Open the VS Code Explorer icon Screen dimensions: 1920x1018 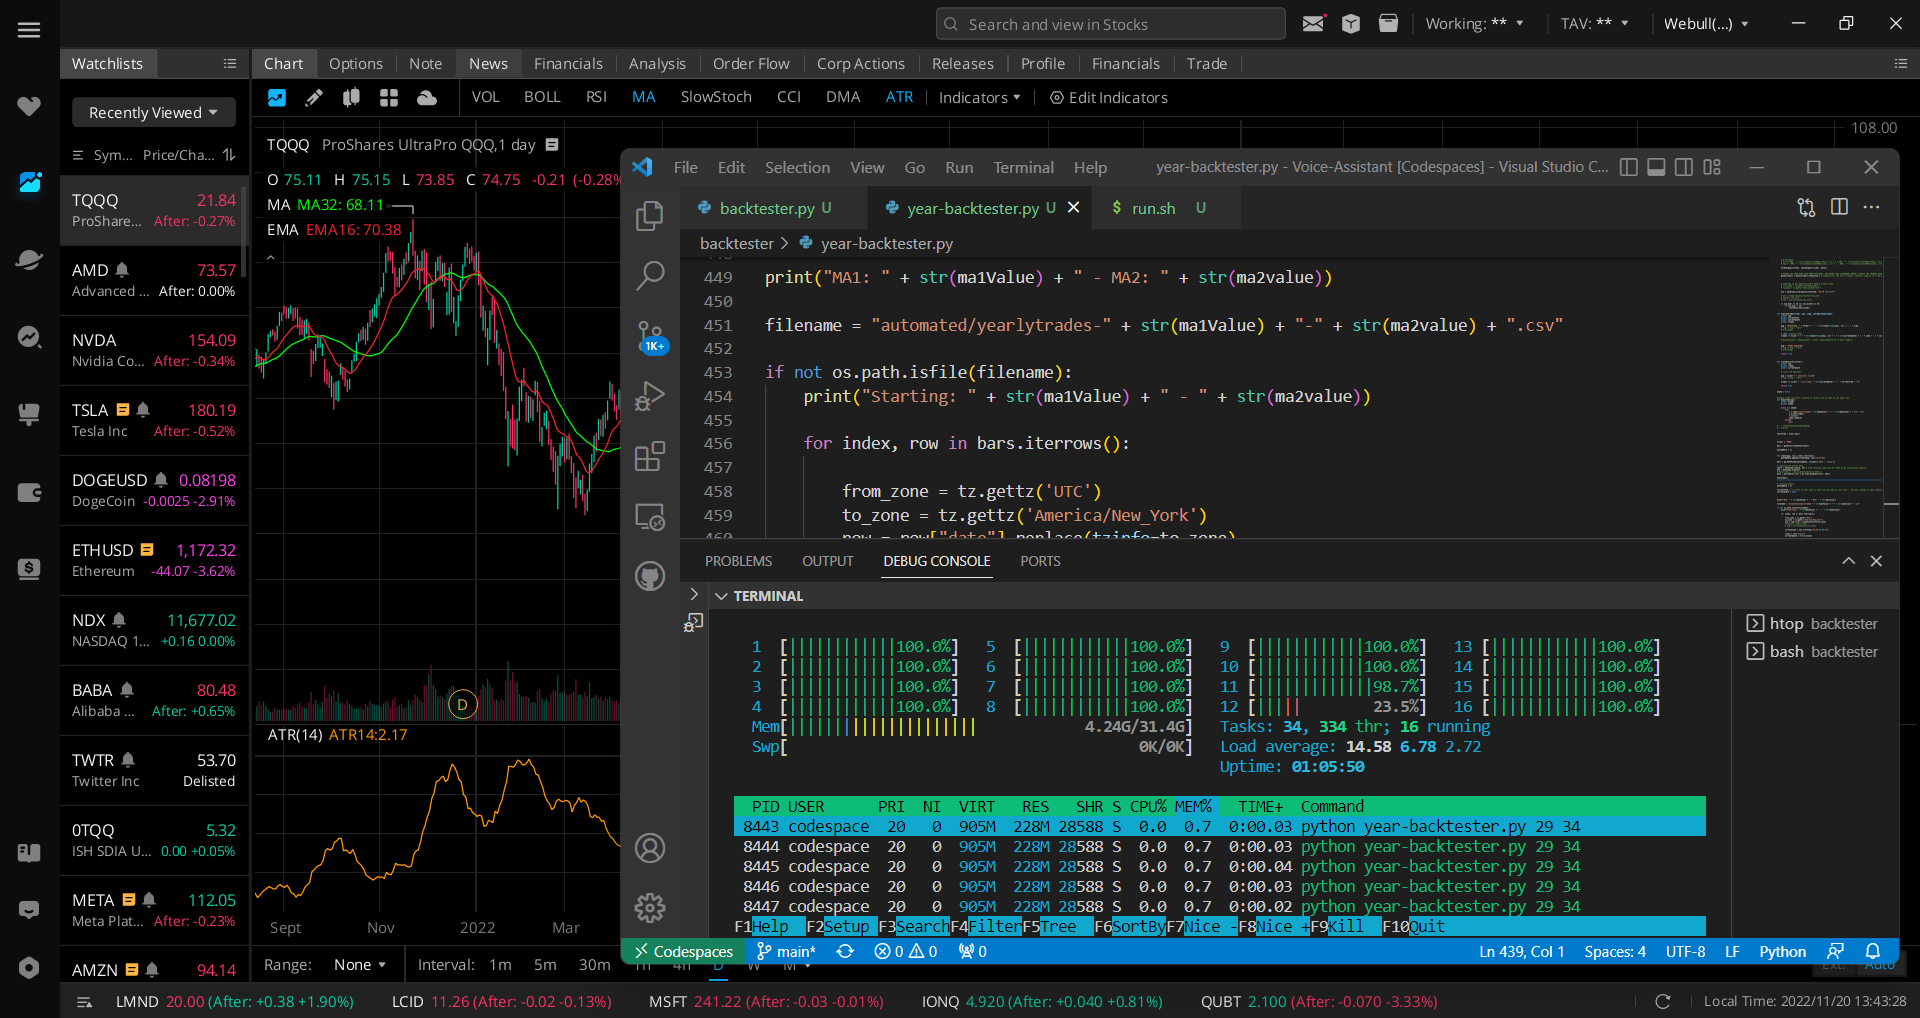[x=650, y=215]
